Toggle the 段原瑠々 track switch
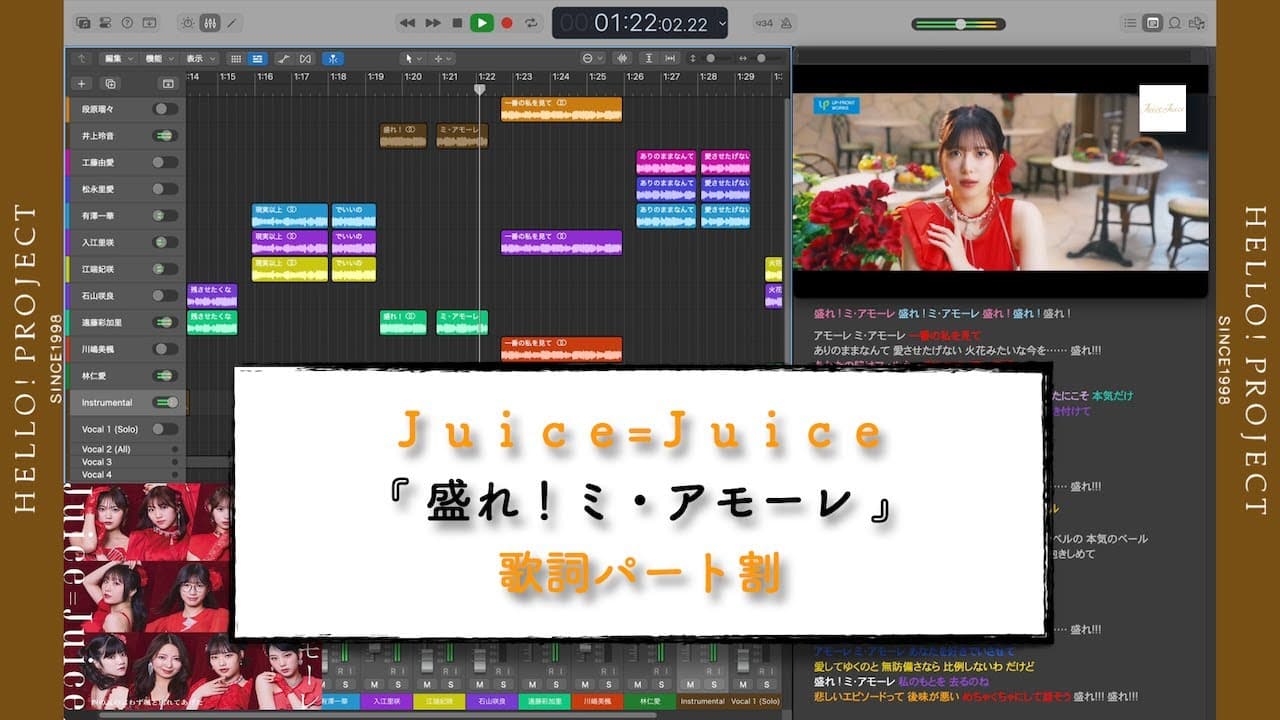 click(165, 109)
